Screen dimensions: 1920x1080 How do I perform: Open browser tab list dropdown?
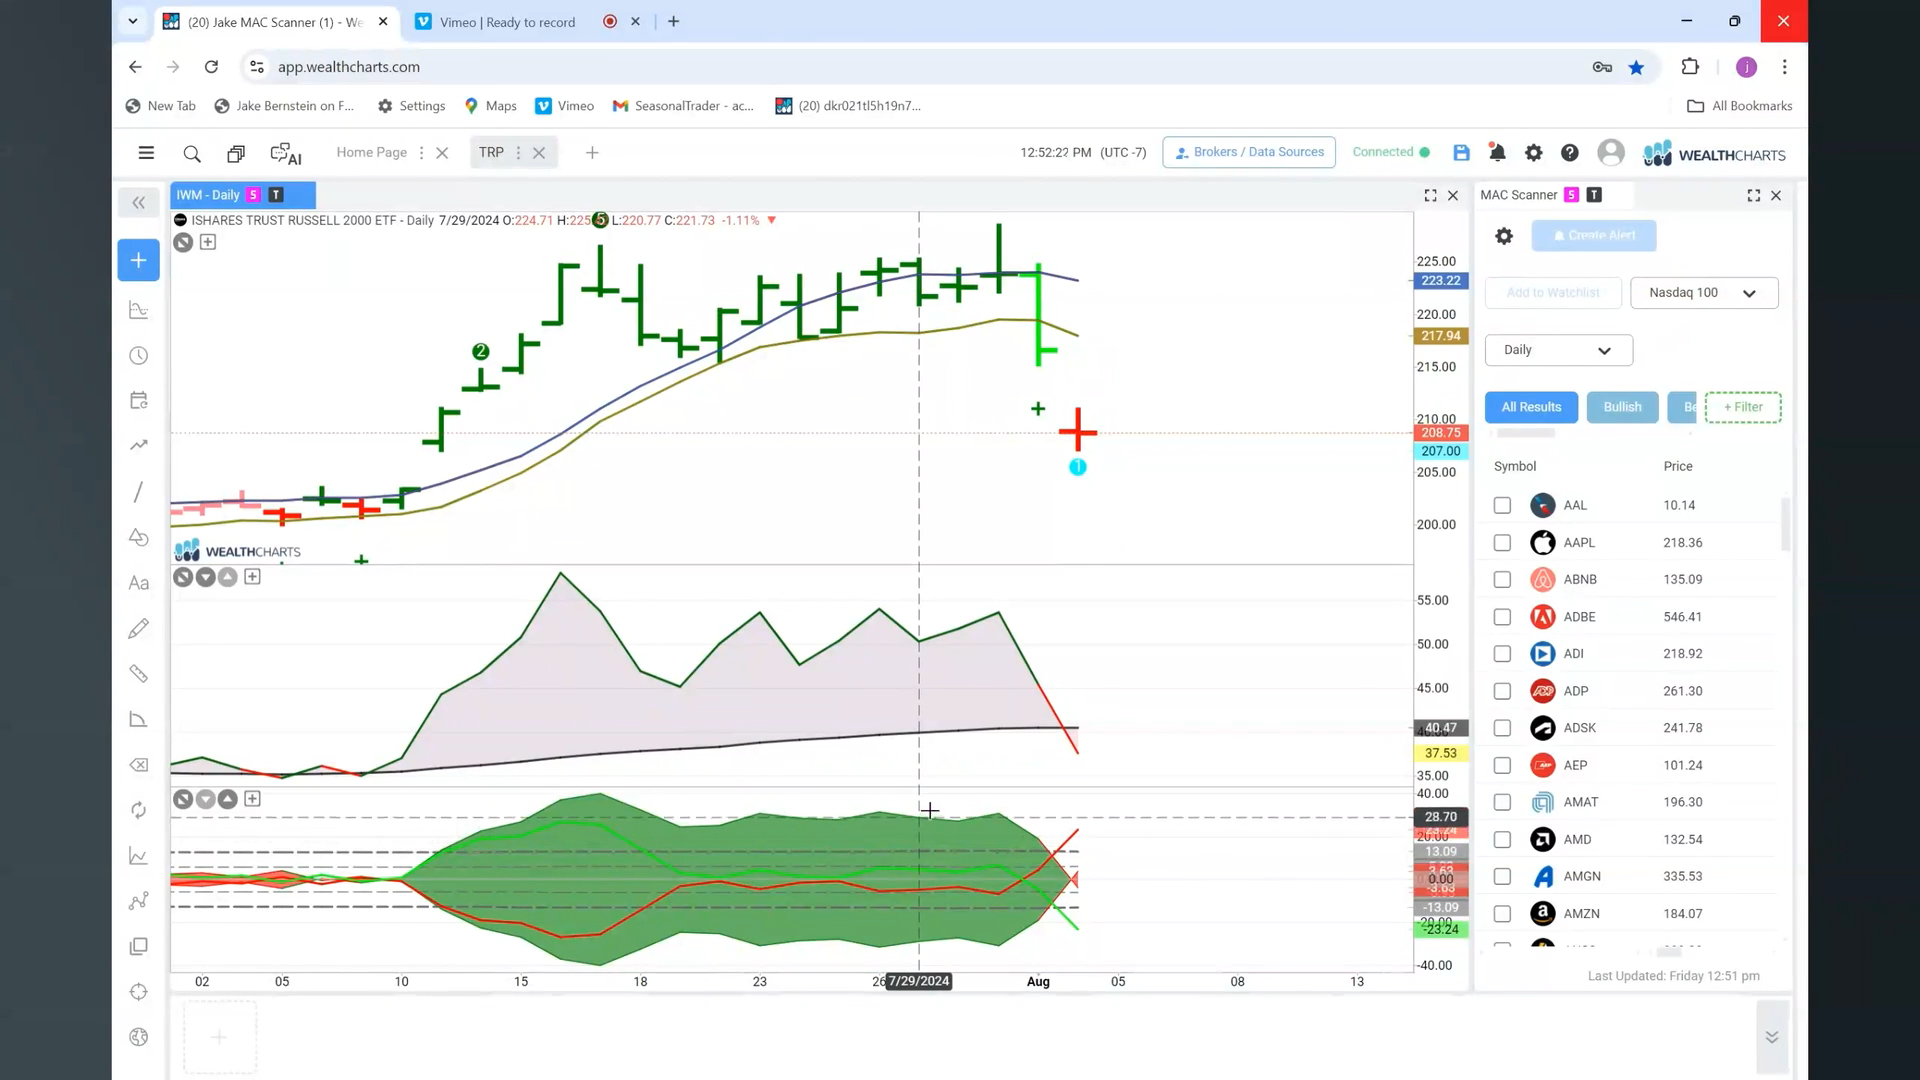pos(132,21)
